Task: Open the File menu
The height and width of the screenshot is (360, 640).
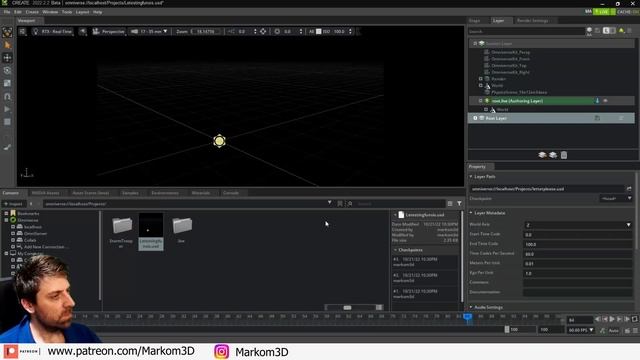Action: coord(7,12)
